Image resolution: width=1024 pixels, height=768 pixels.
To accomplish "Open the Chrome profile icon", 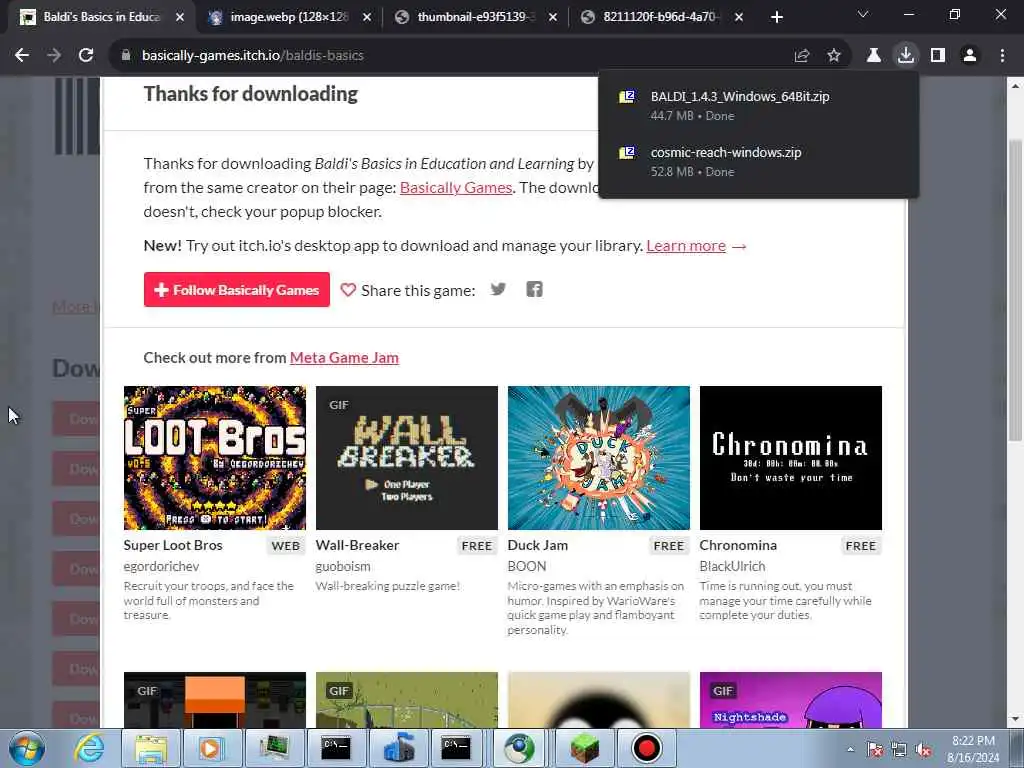I will point(970,56).
